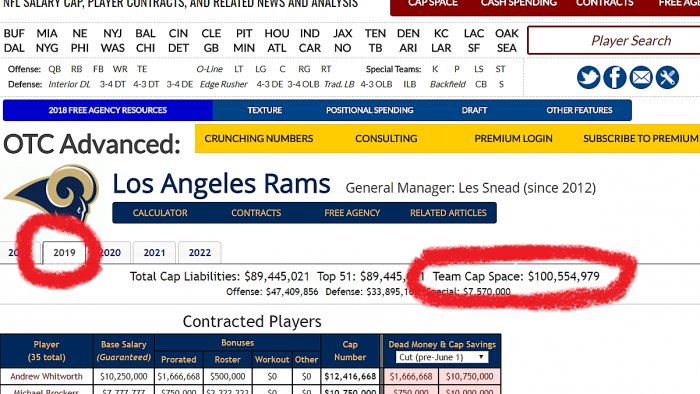Viewport: 700px width, 394px height.
Task: Select the 2019 year tab
Action: [64, 253]
